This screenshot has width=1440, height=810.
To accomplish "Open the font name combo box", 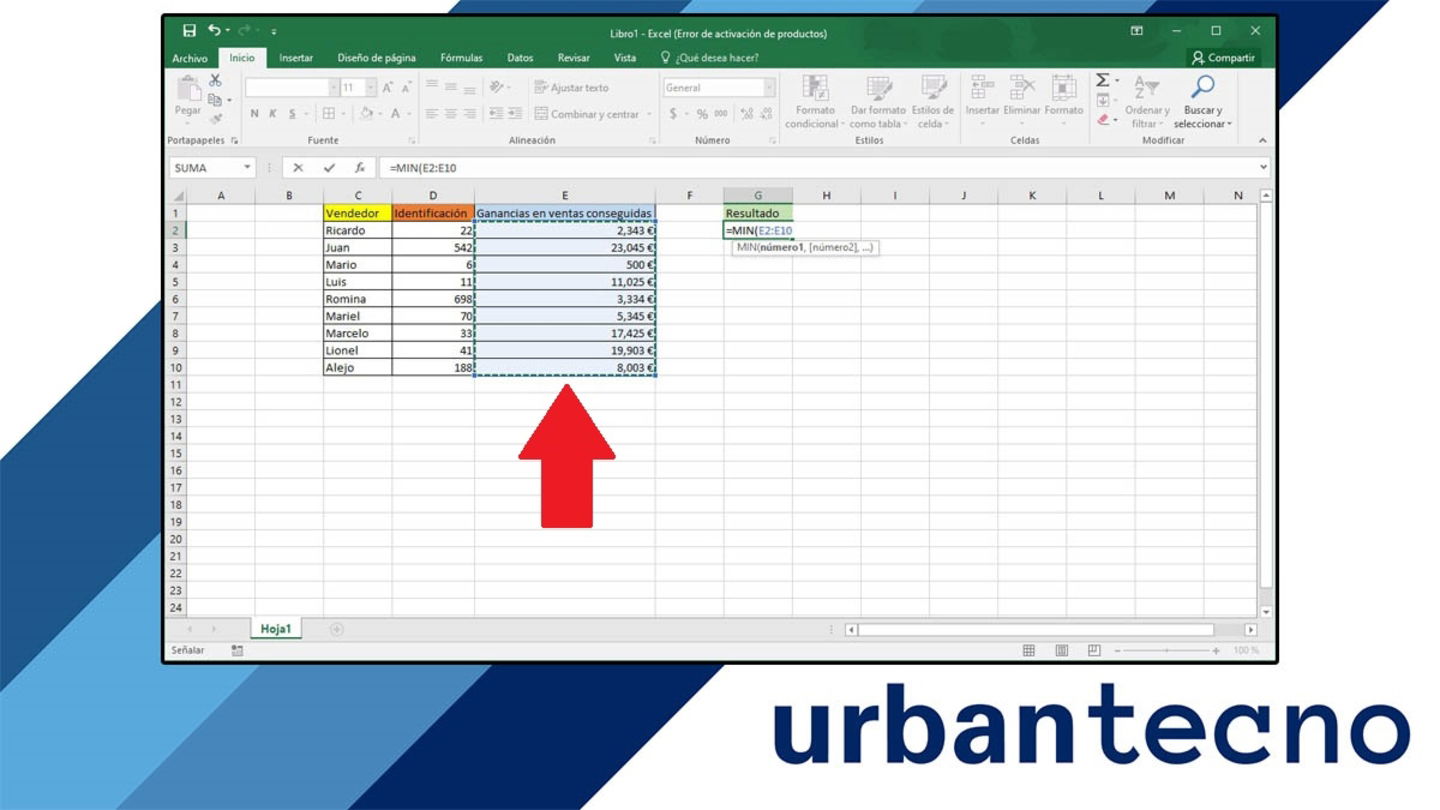I will (291, 88).
